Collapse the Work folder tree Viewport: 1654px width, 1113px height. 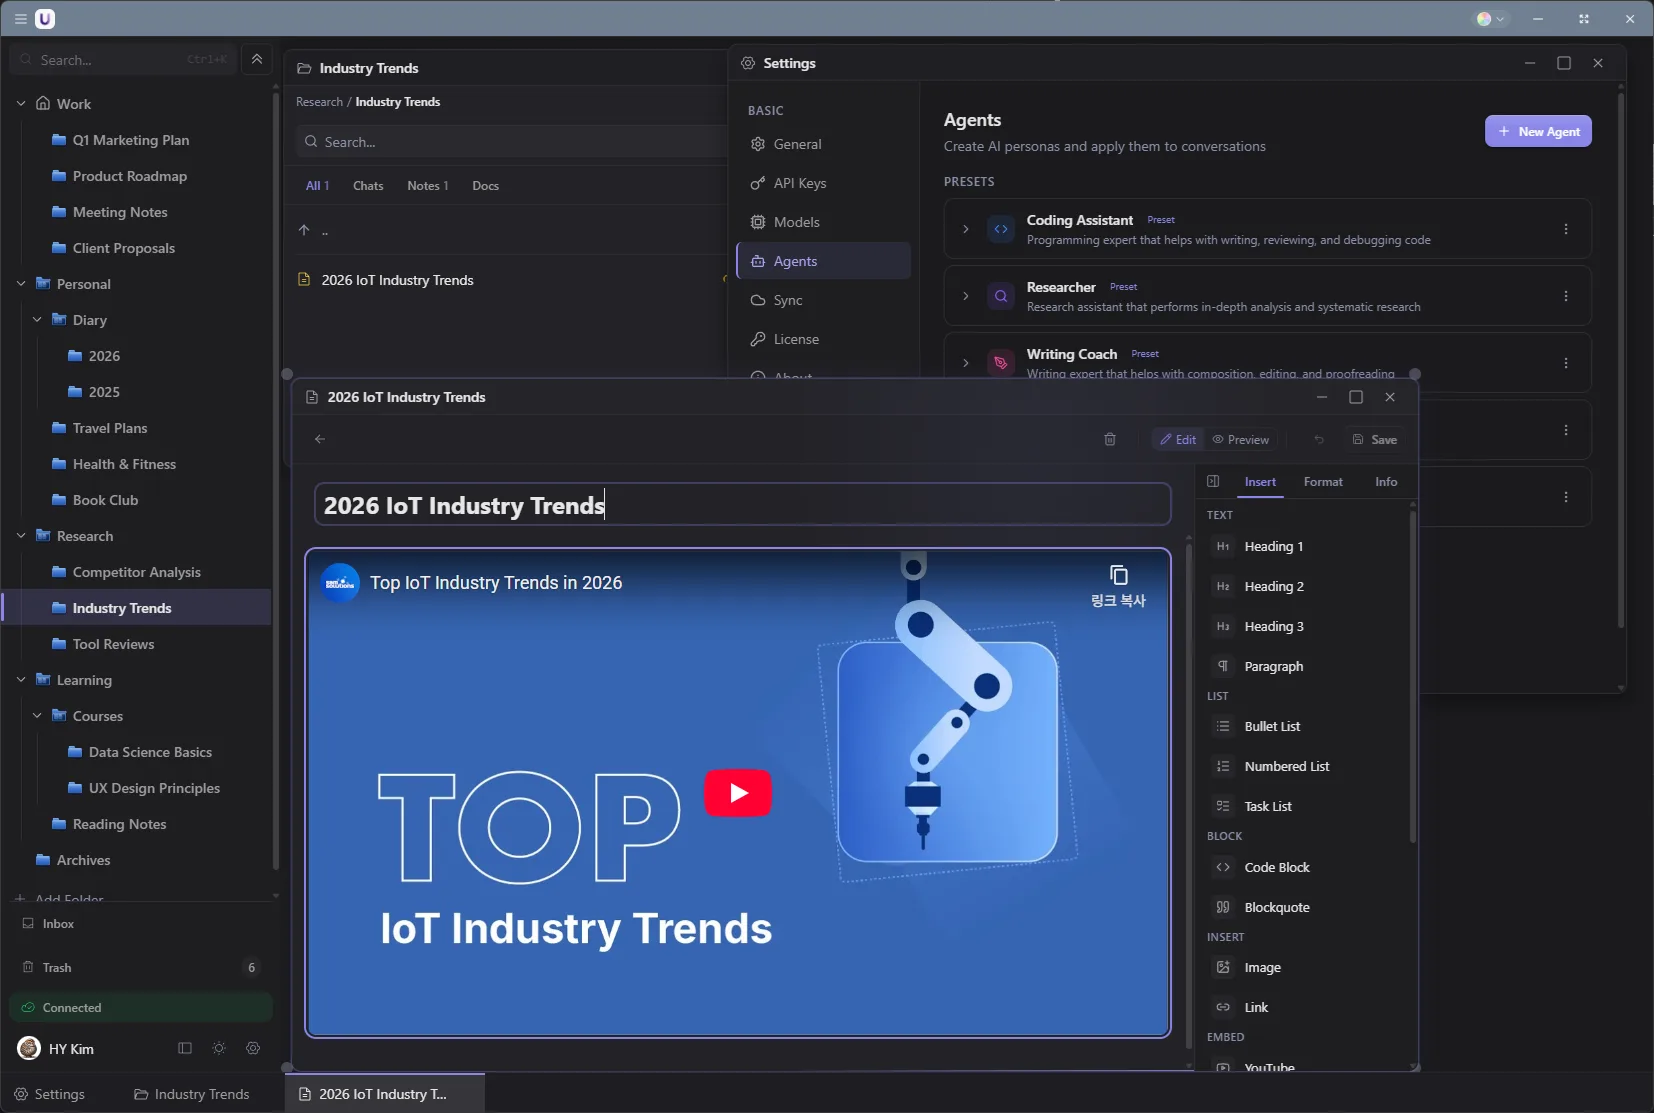tap(21, 104)
